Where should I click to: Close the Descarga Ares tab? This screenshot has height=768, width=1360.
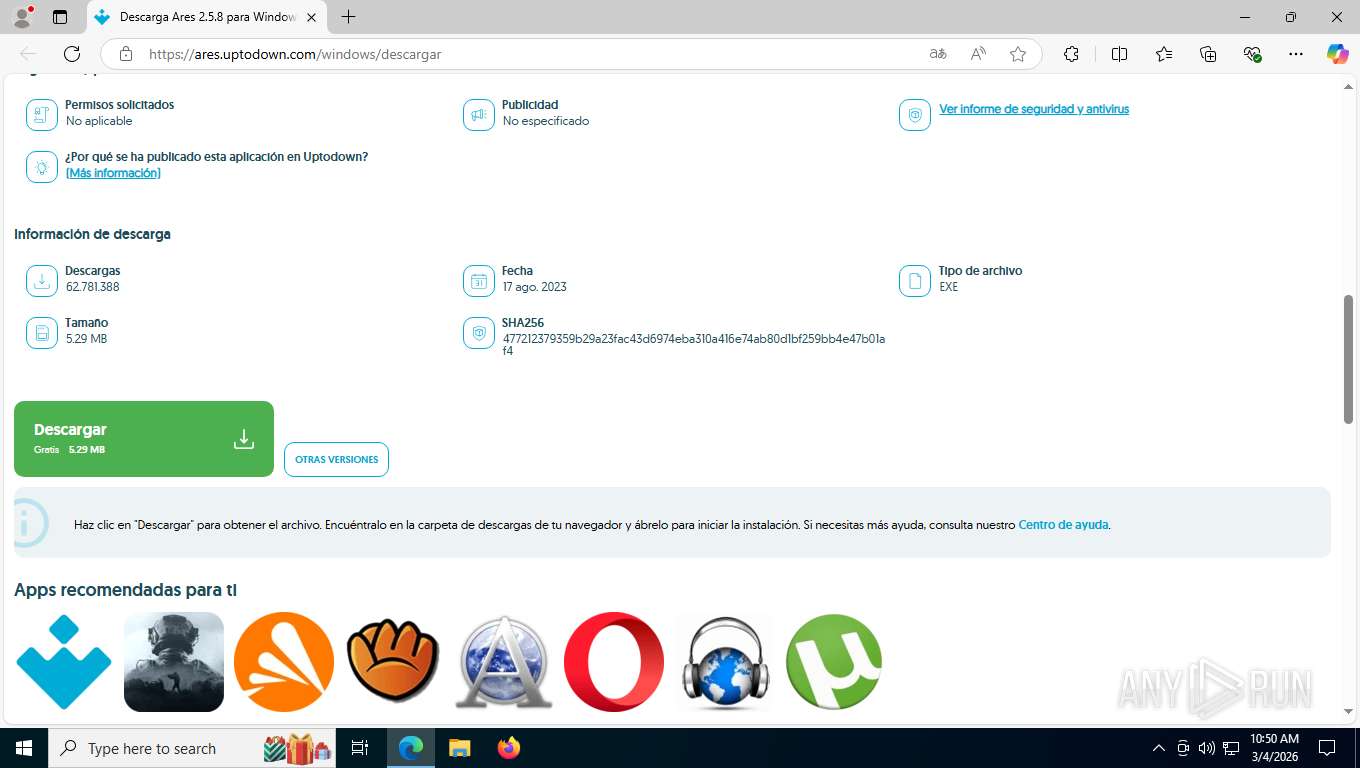311,17
